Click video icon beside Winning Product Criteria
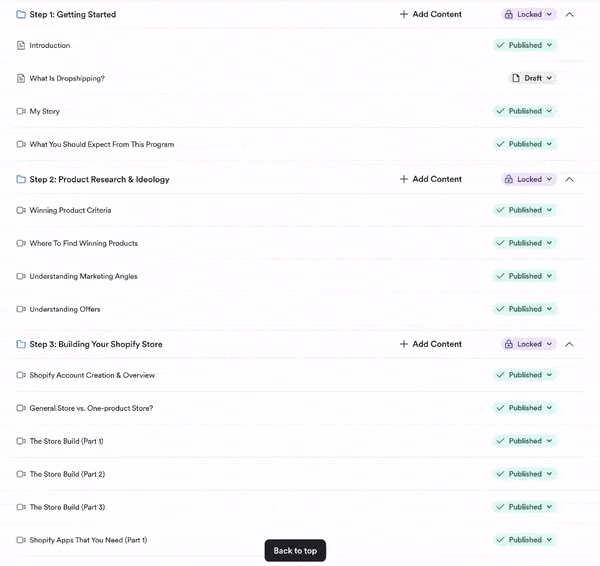Image resolution: width=600 pixels, height=566 pixels. click(21, 211)
